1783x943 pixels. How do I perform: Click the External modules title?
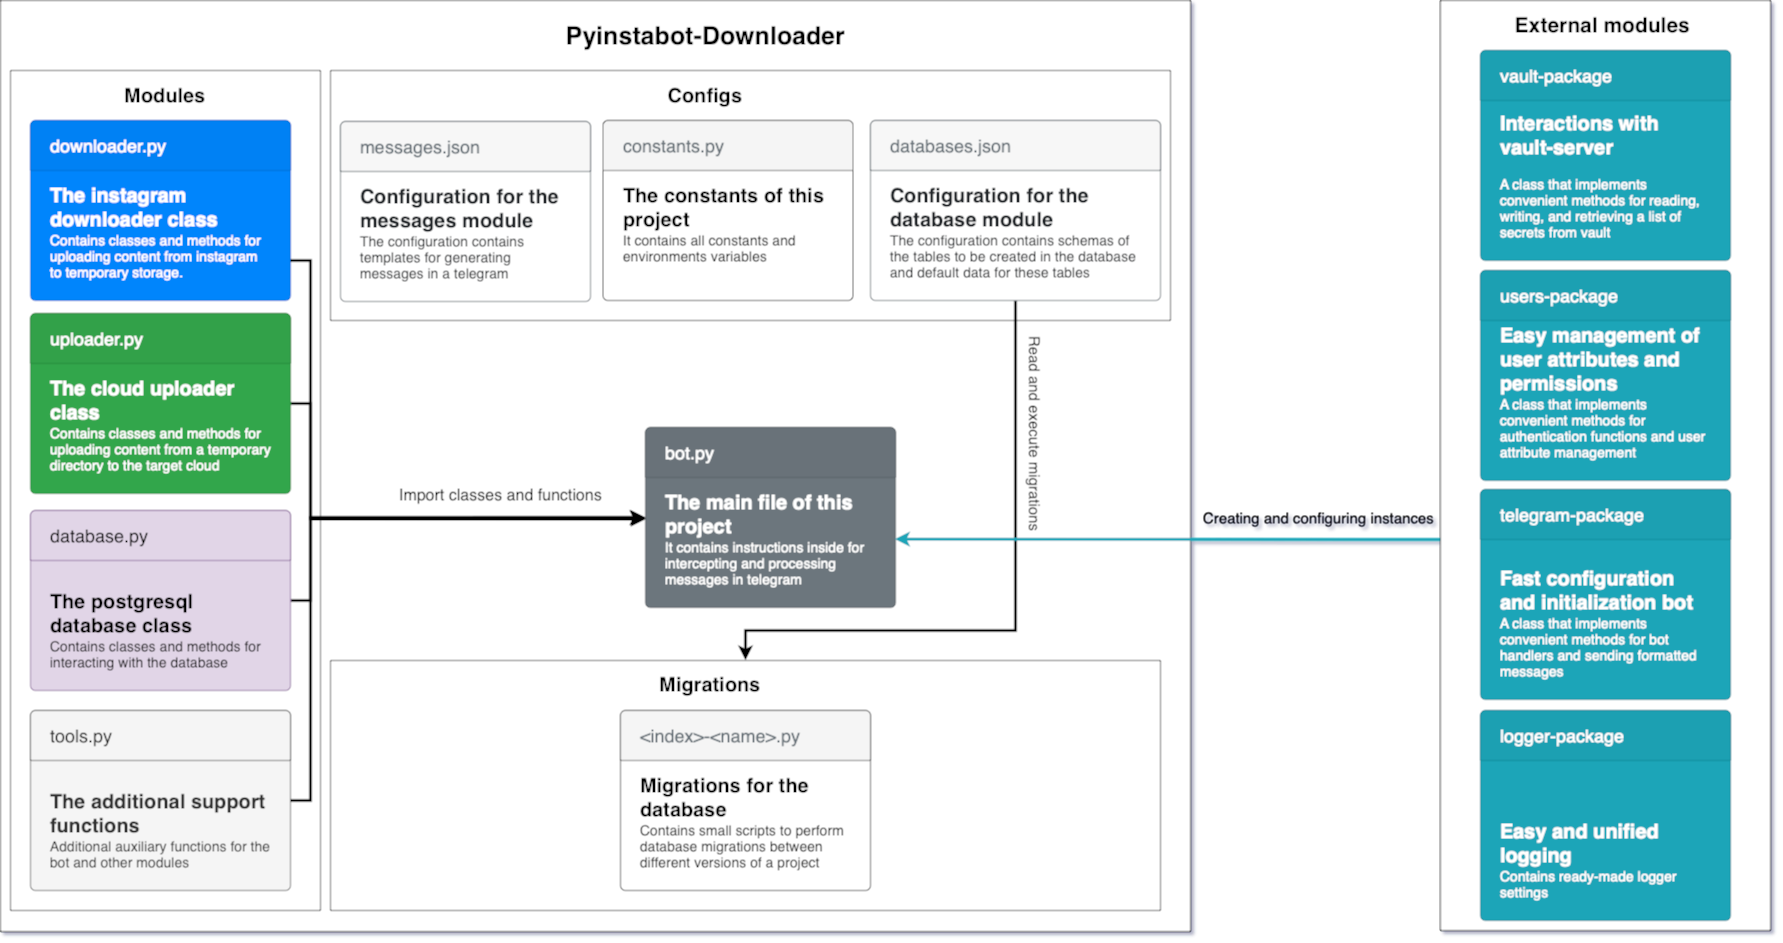click(x=1601, y=25)
